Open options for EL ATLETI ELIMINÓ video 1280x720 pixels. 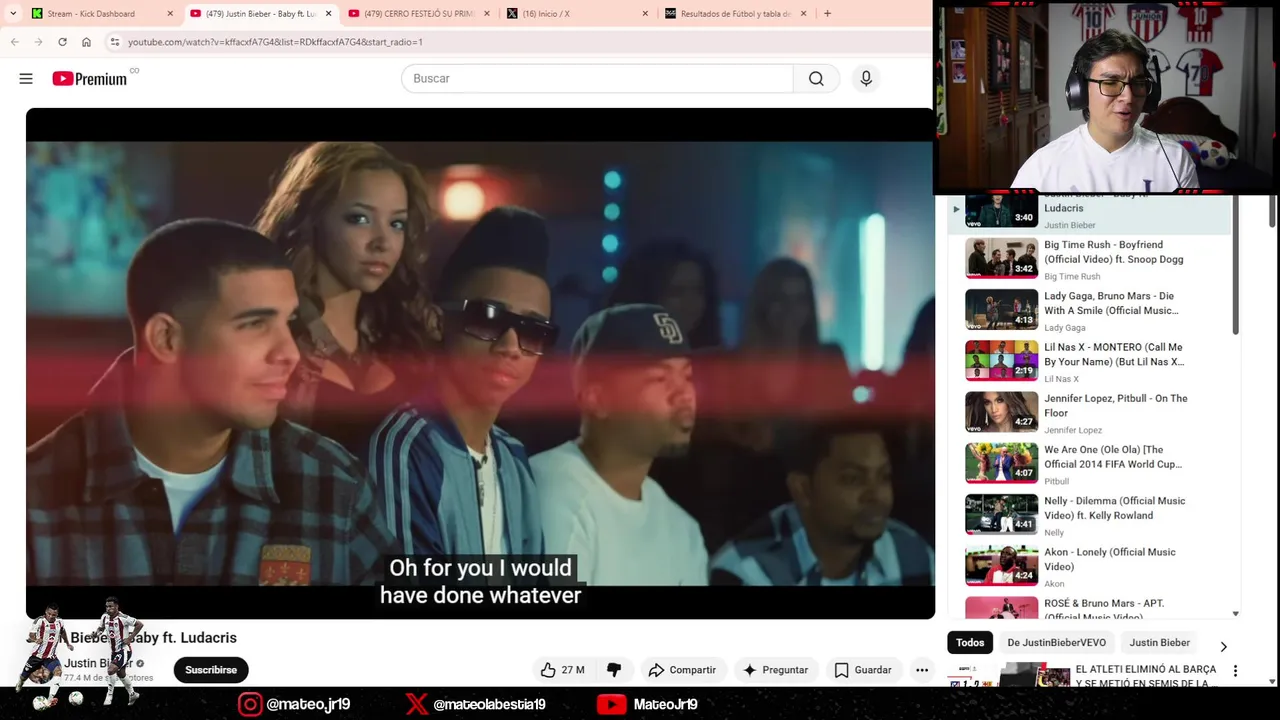1235,671
